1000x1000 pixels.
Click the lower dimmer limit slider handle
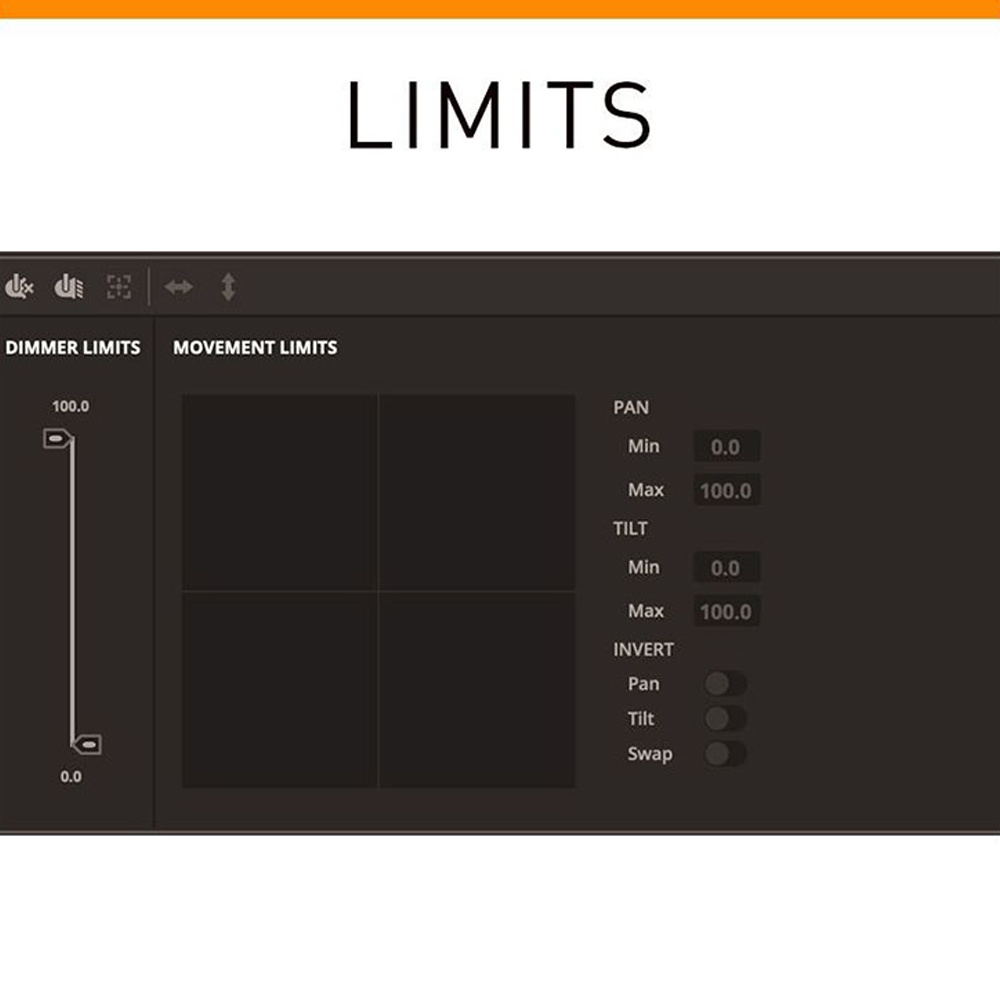tap(87, 744)
